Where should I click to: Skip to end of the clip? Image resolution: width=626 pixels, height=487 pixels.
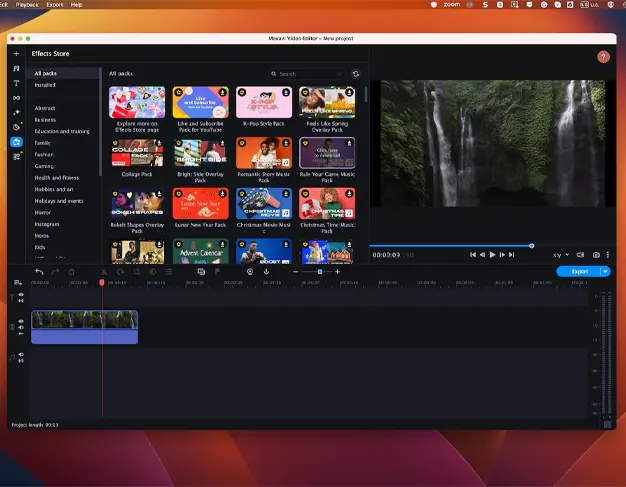512,255
